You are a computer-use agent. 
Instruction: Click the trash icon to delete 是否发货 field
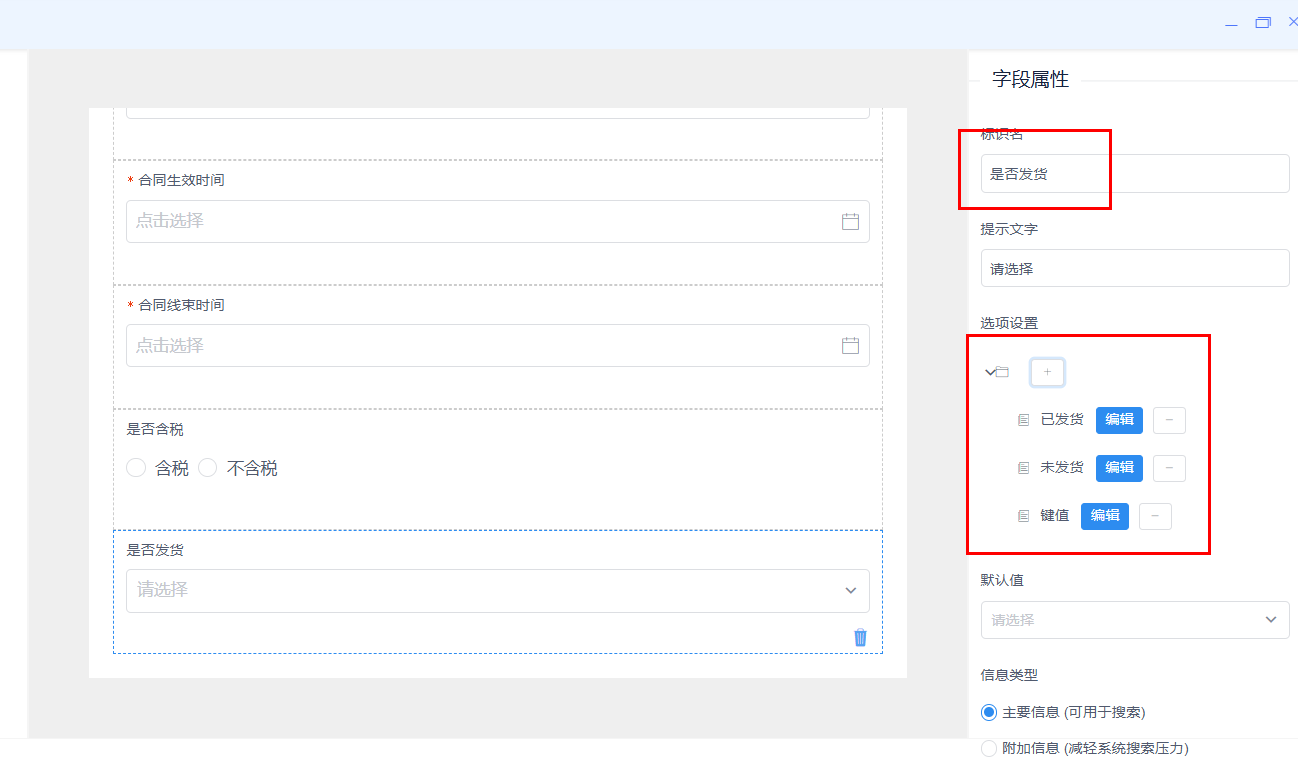tap(860, 637)
